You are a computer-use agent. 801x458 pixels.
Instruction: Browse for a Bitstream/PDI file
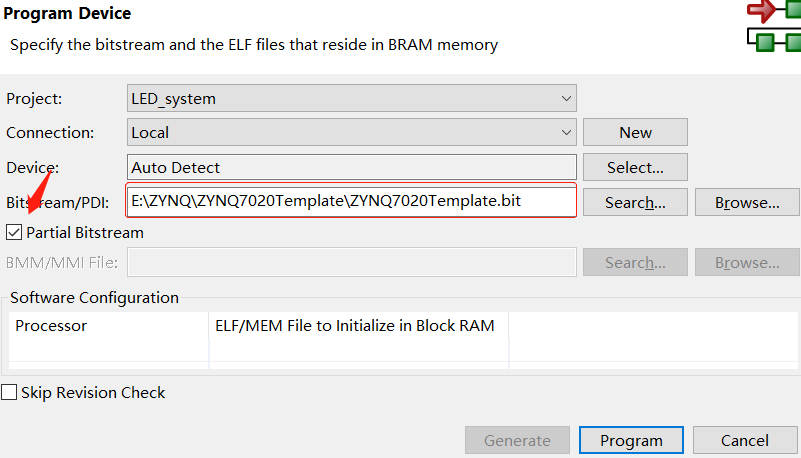pos(747,202)
